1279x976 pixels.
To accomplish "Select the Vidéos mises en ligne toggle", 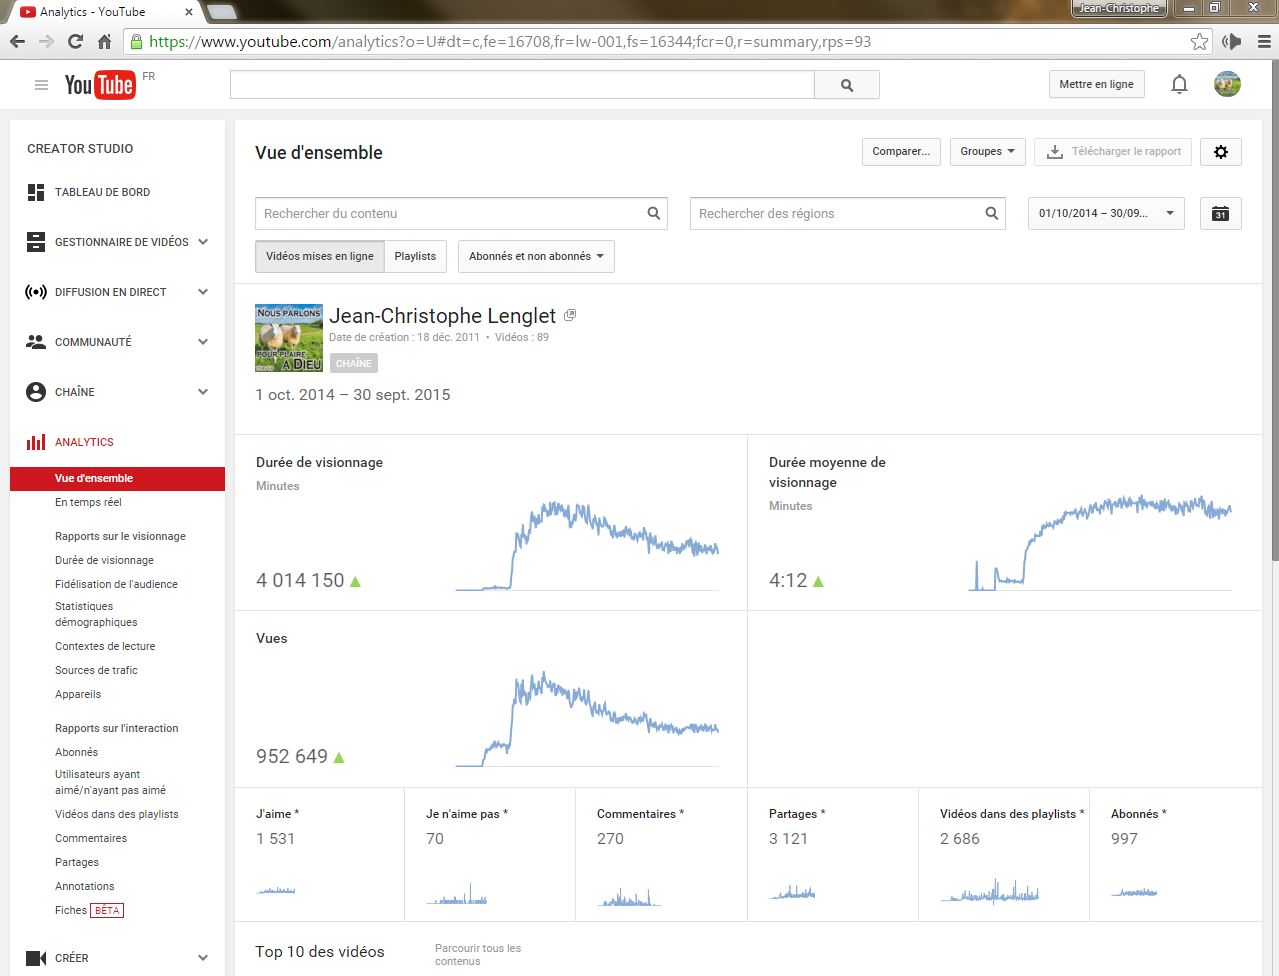I will point(320,256).
